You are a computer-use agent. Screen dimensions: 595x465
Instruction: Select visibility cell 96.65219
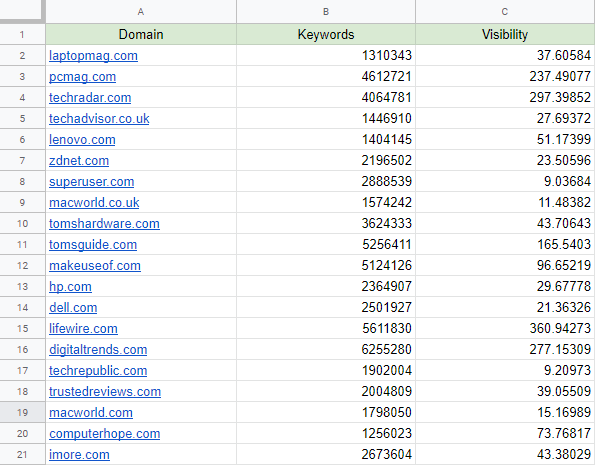pyautogui.click(x=505, y=265)
